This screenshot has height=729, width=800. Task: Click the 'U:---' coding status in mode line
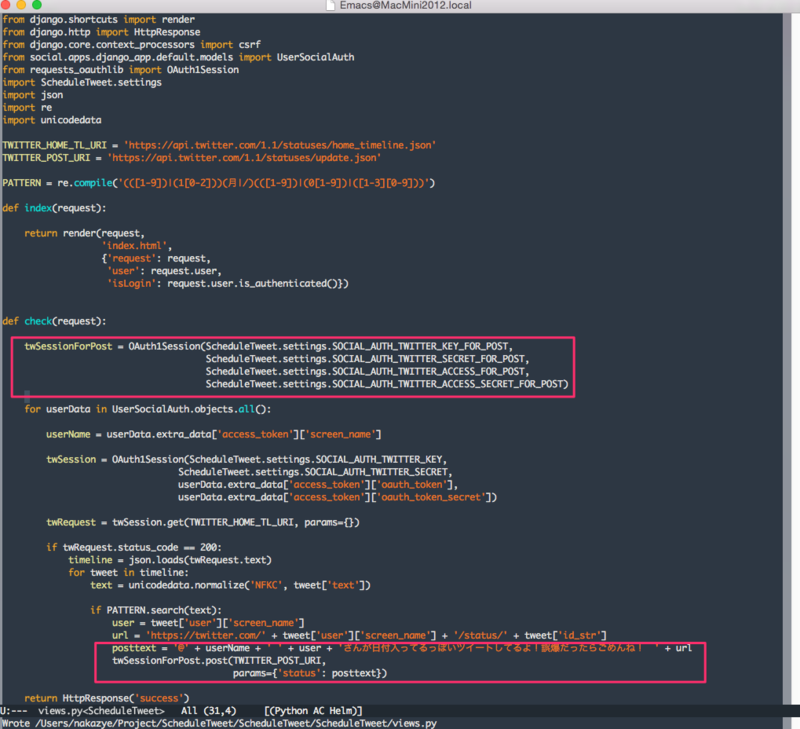[x=14, y=711]
